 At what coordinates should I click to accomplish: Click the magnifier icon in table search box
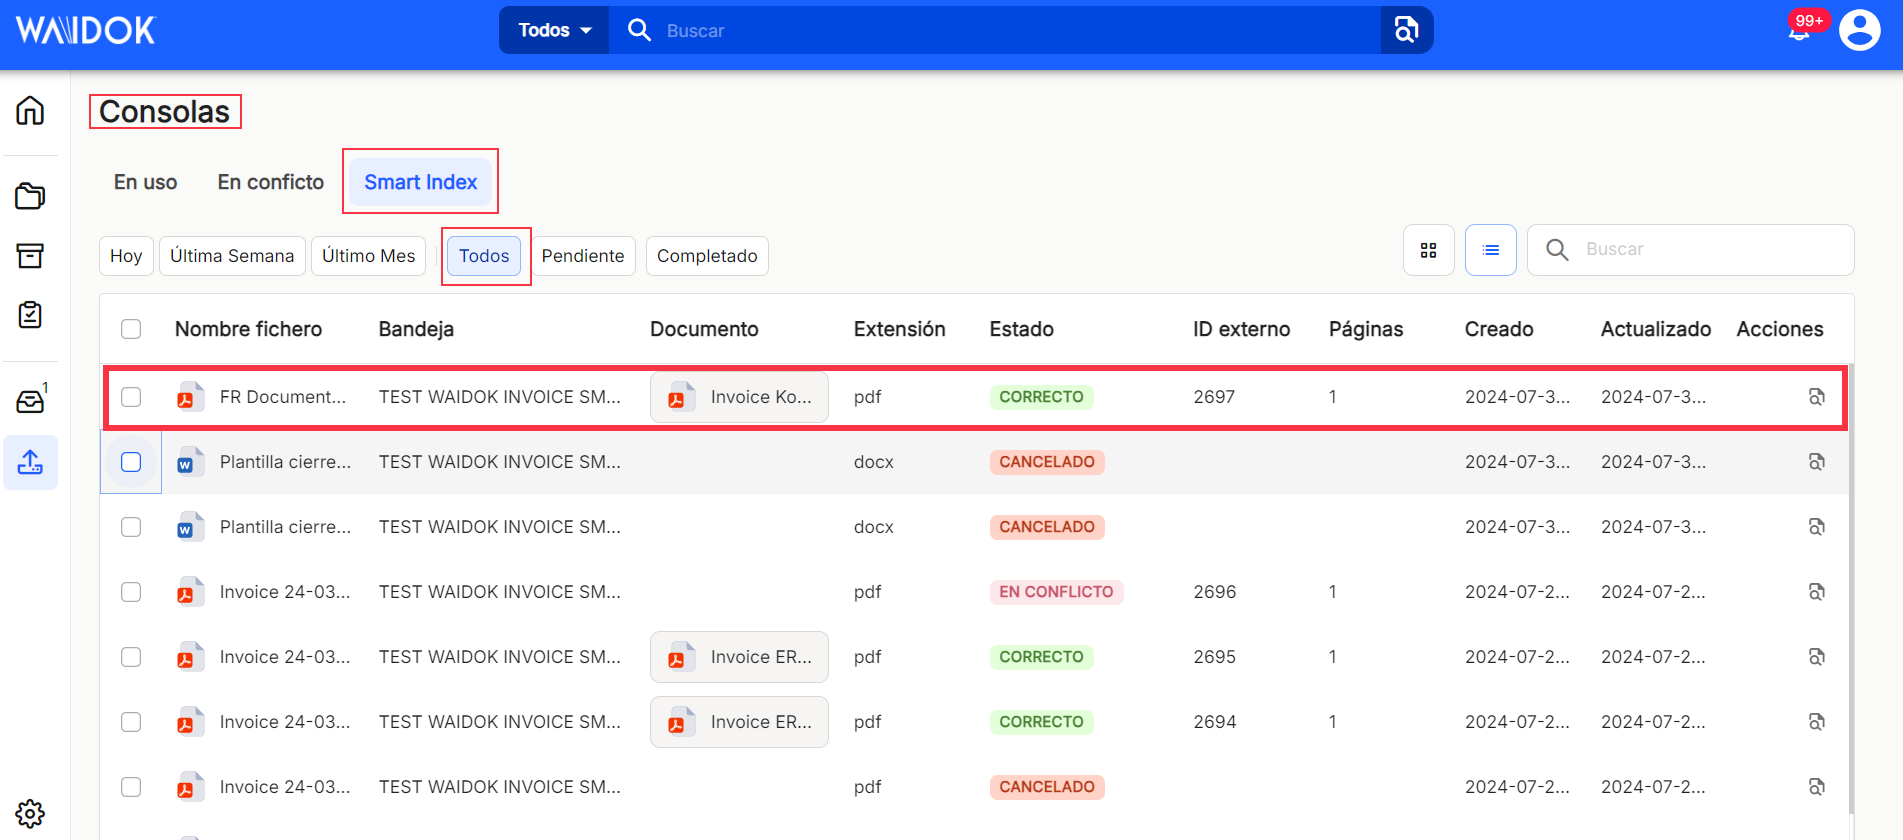[x=1557, y=250]
